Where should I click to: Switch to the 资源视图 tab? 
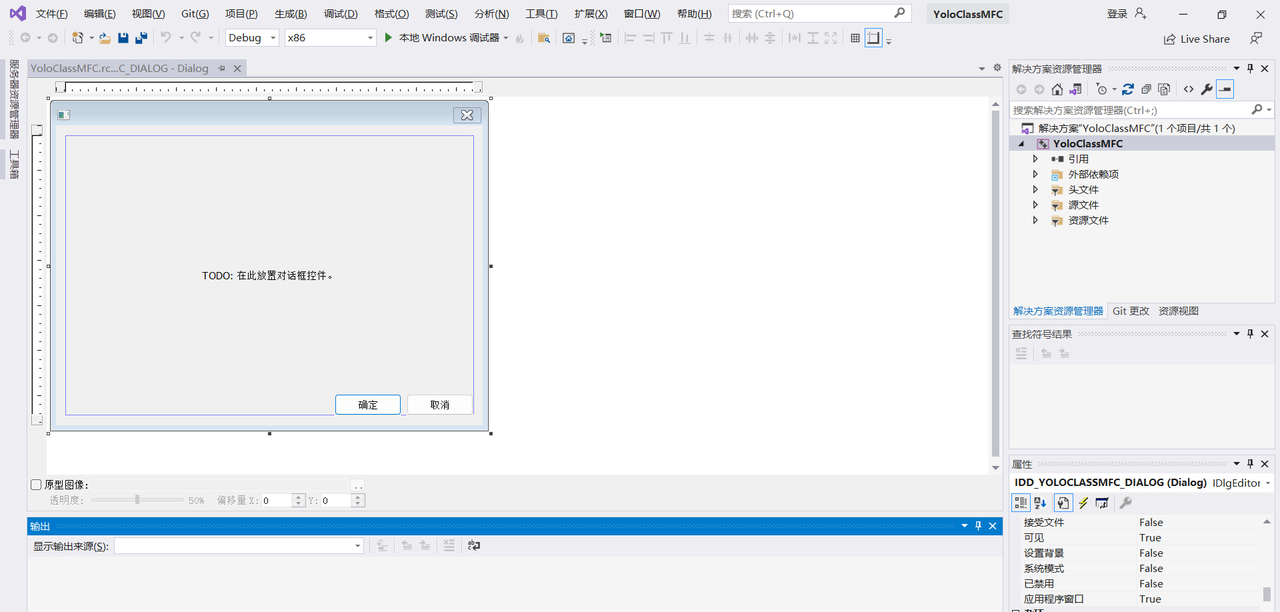pyautogui.click(x=1178, y=311)
